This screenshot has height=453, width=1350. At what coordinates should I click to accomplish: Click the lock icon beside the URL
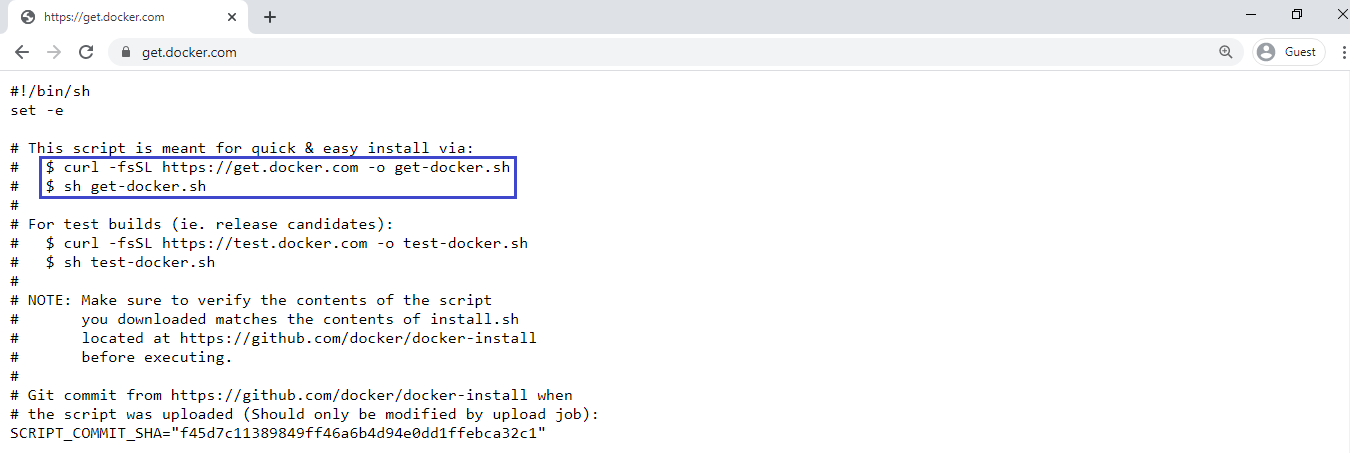click(x=126, y=52)
